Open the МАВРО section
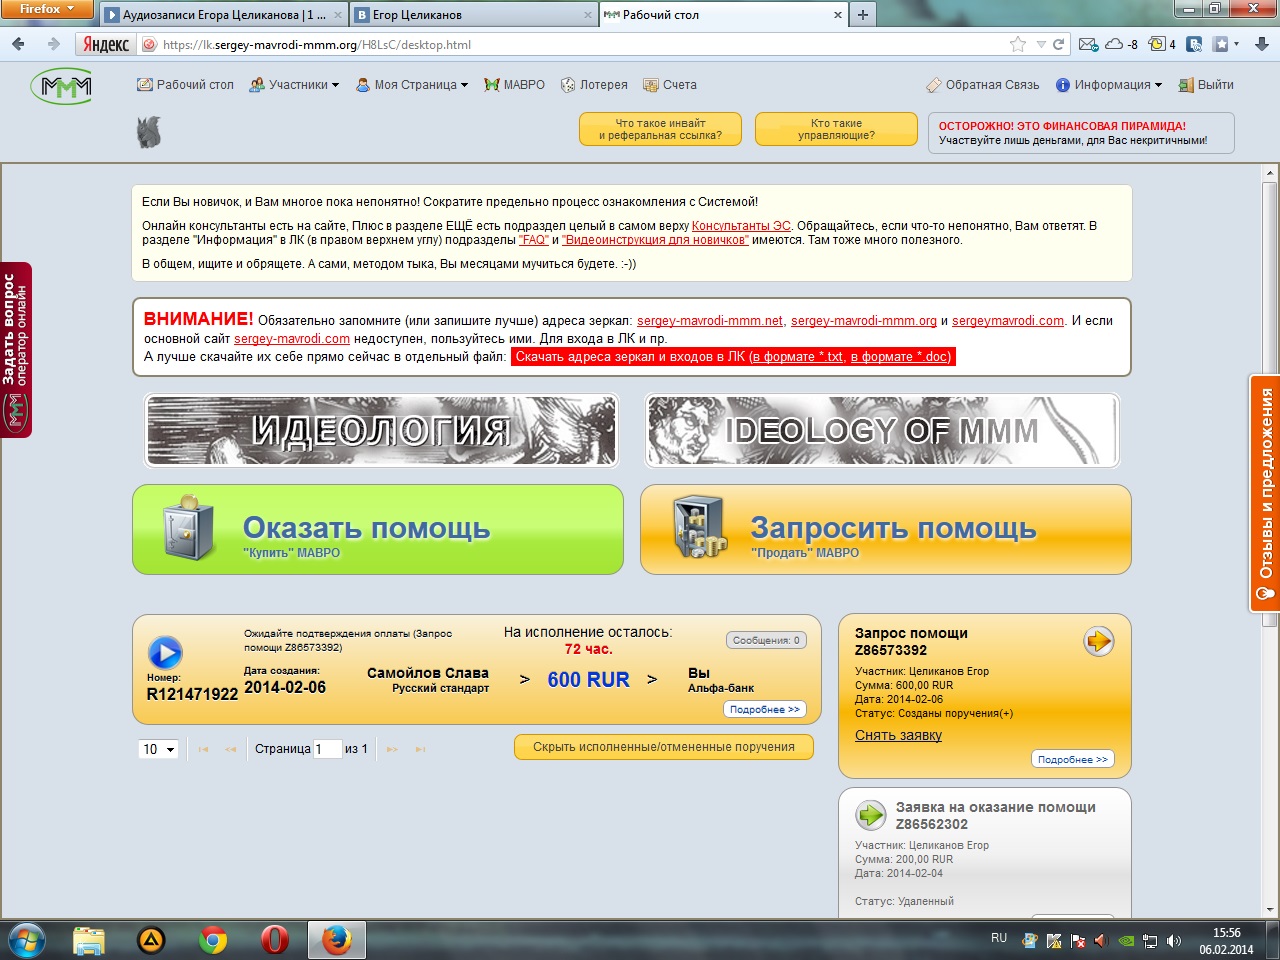1280x960 pixels. 515,85
